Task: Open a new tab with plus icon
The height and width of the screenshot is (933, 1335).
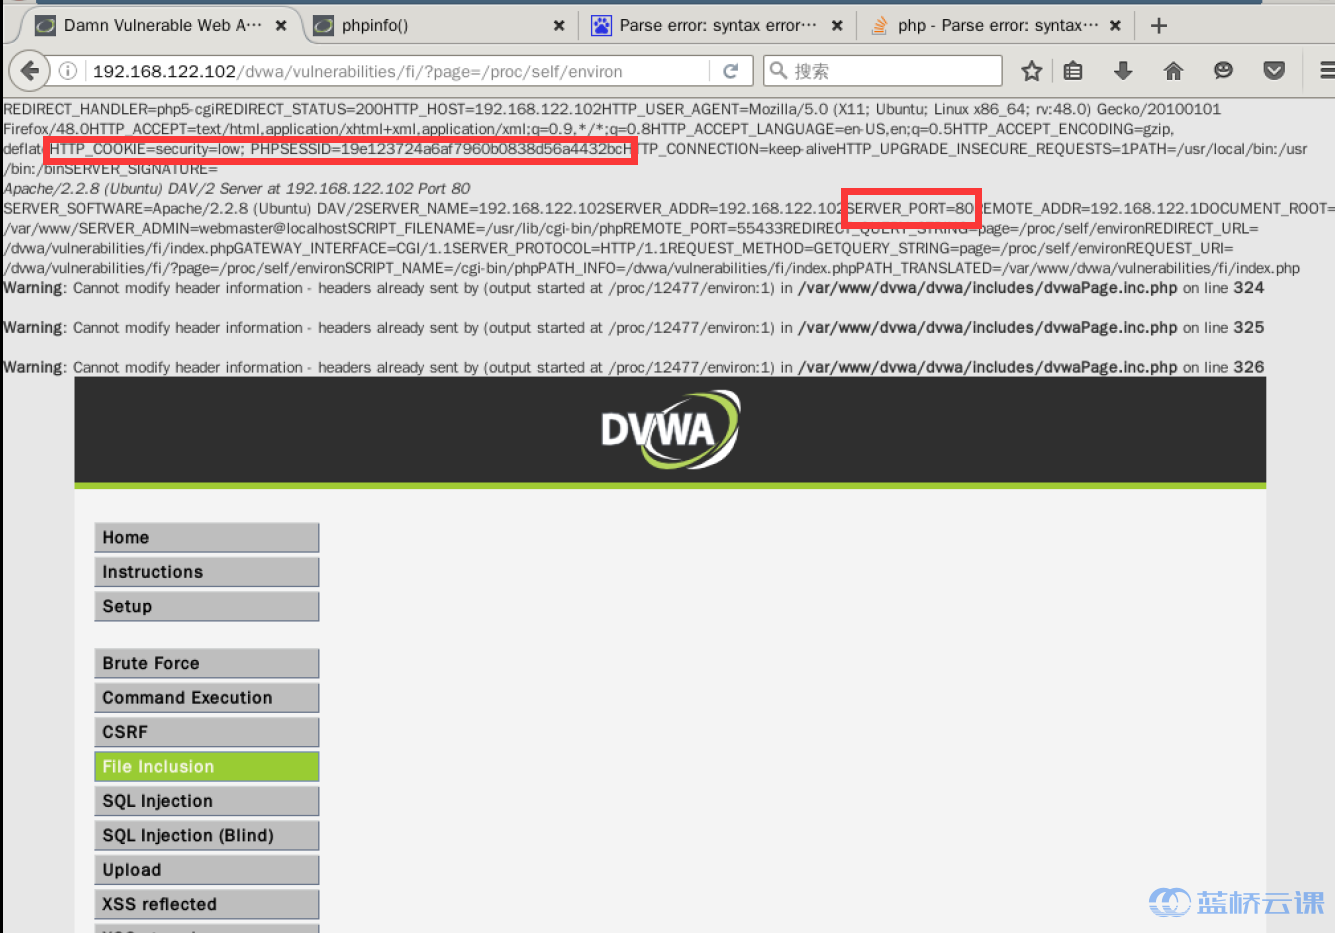Action: tap(1159, 26)
